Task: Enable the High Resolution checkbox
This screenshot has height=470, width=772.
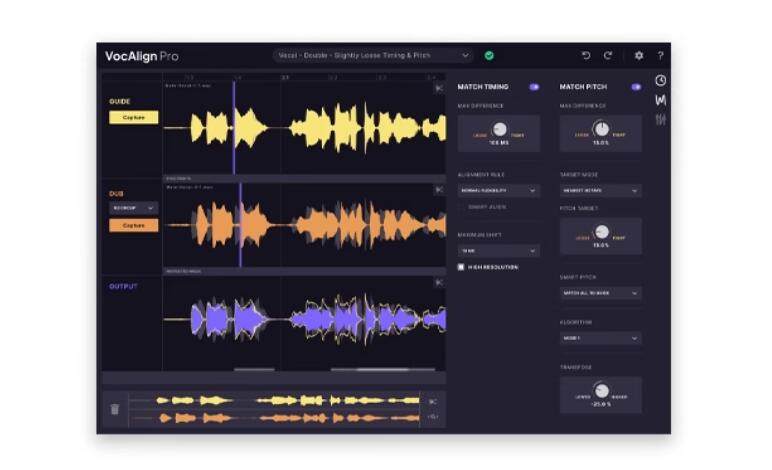Action: (x=461, y=267)
